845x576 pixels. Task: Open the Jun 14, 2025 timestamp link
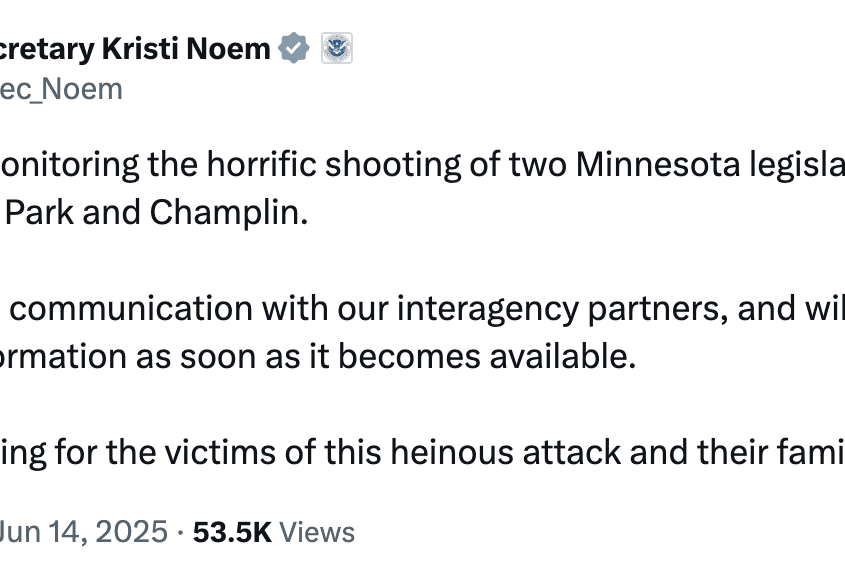pos(84,532)
